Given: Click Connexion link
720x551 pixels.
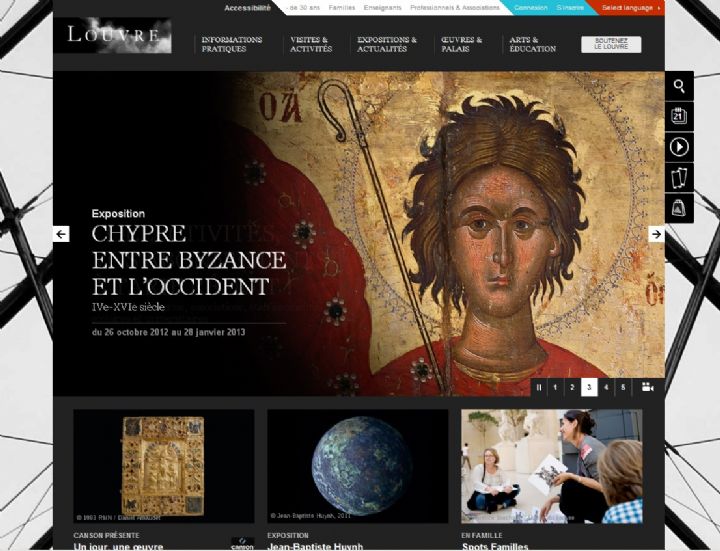Looking at the screenshot, I should coord(531,8).
